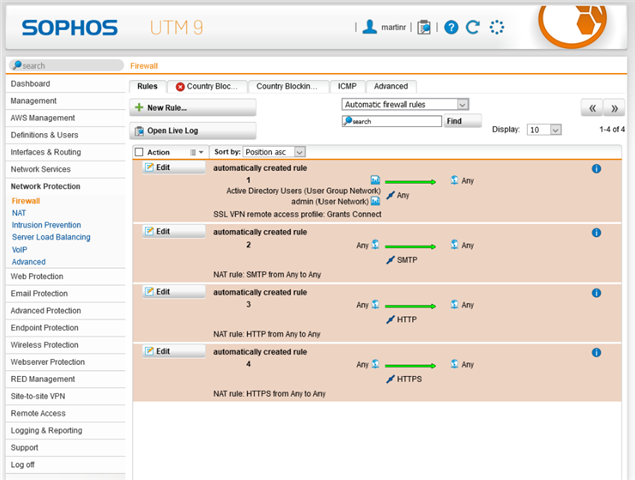
Task: Open Remote Access menu item
Action: [38, 413]
